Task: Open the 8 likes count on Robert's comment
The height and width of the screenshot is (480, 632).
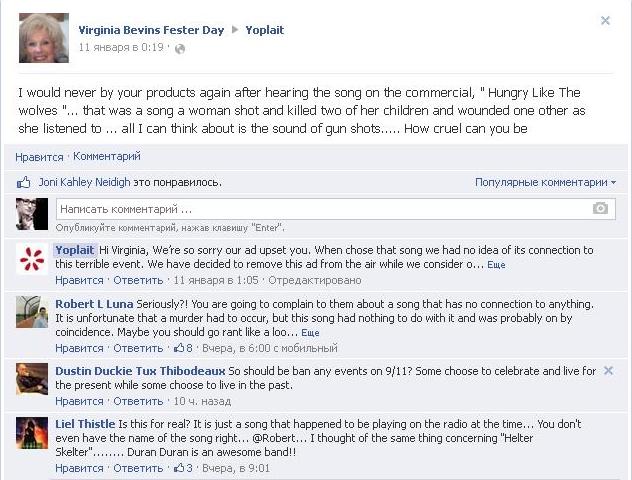Action: point(183,348)
